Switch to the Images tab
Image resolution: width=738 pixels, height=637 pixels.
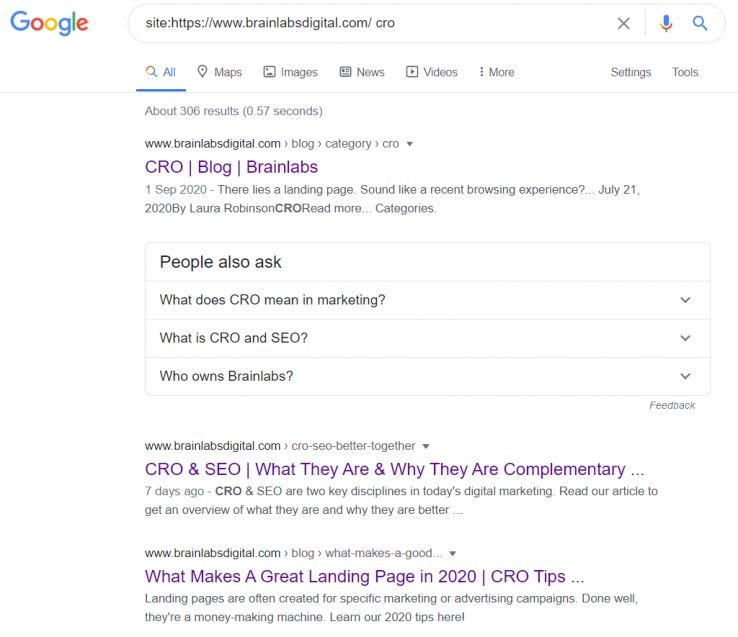point(290,72)
